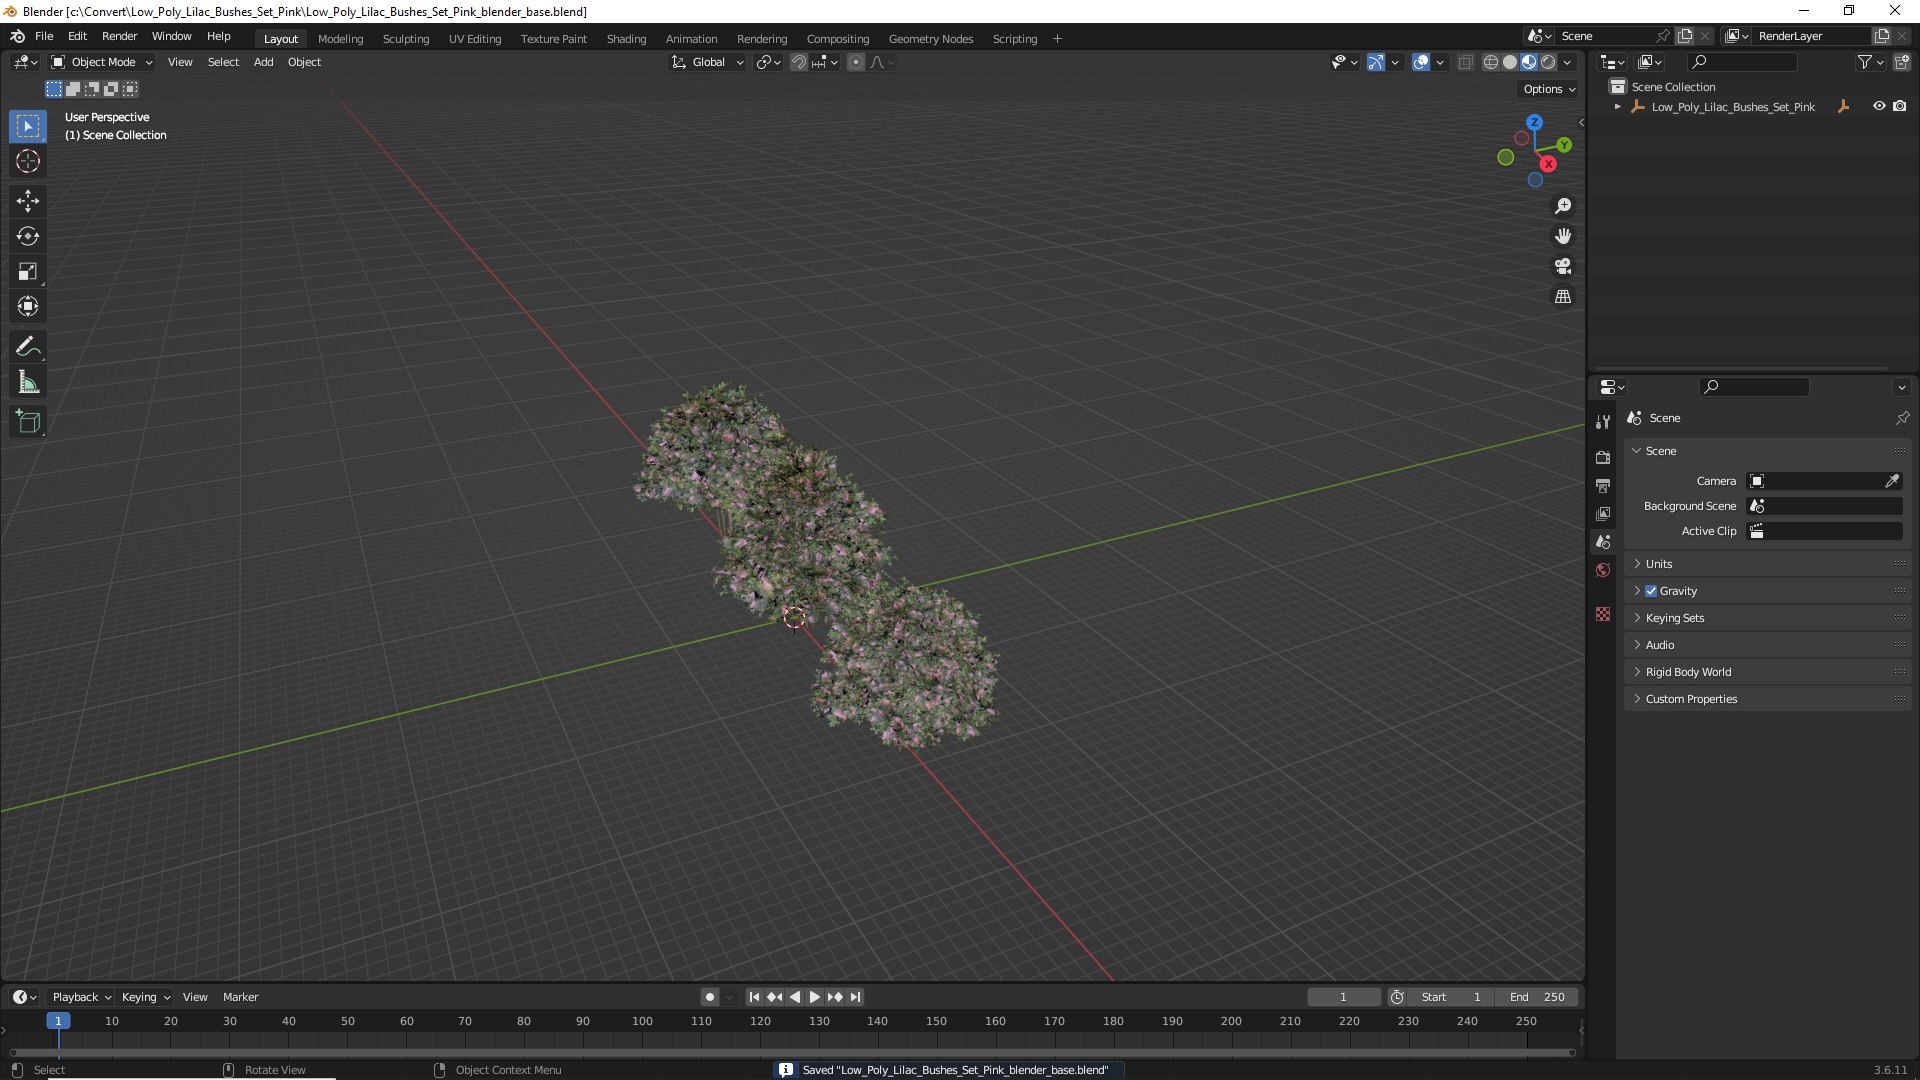Click the current frame number field
This screenshot has height=1080, width=1920.
click(1343, 997)
